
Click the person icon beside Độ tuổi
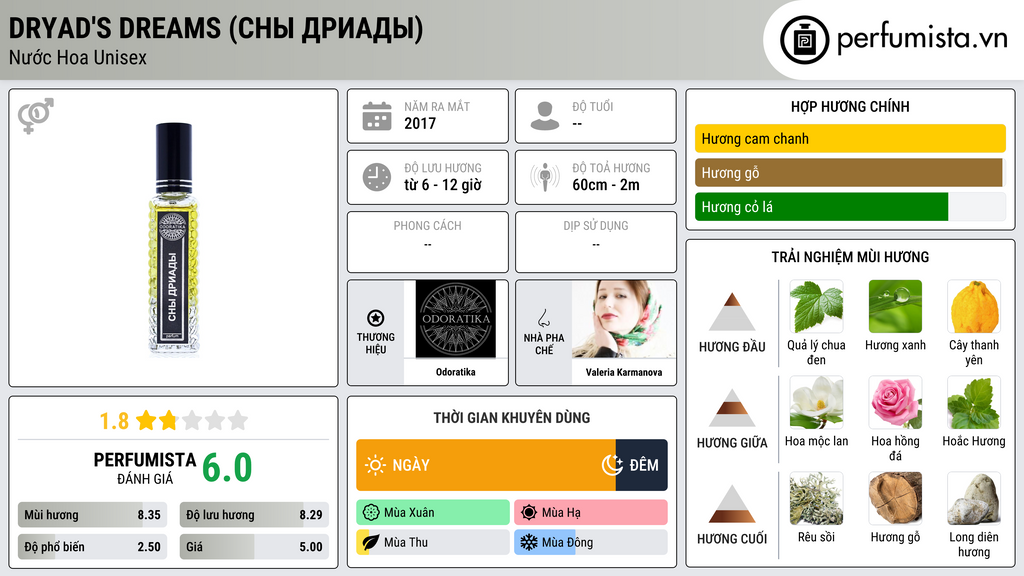(545, 116)
